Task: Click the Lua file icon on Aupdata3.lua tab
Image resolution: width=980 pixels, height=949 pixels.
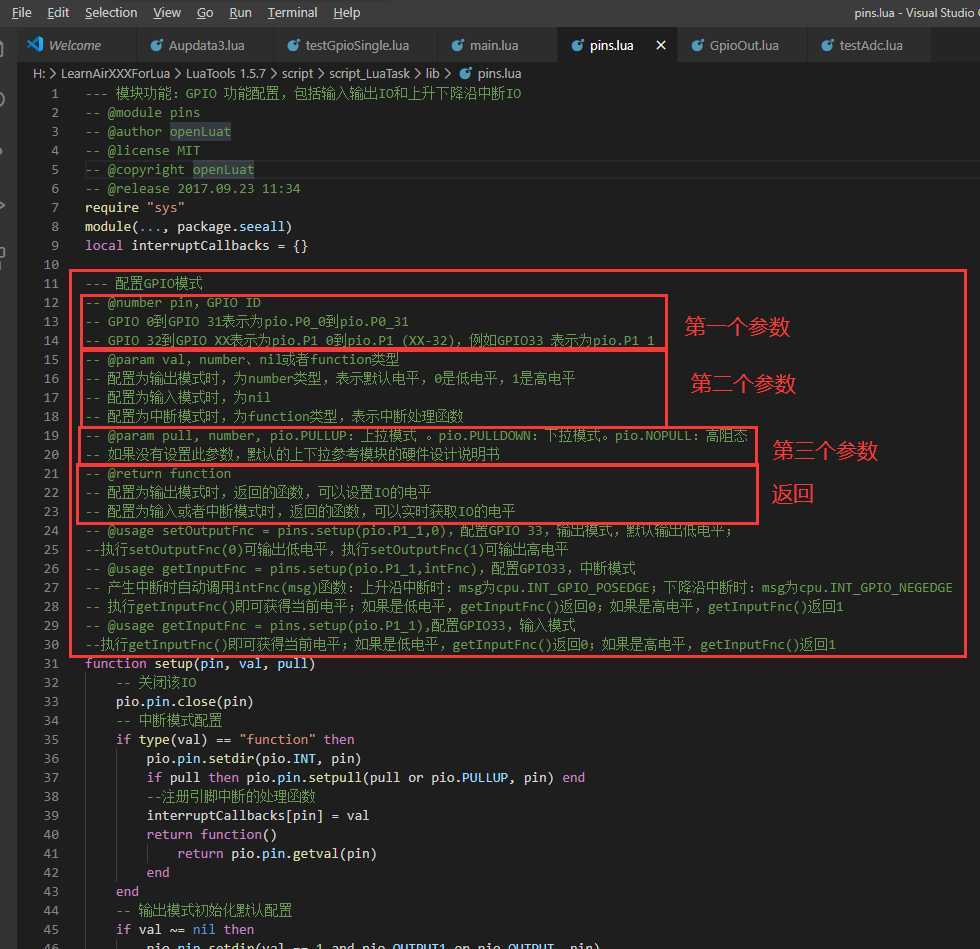Action: pos(156,45)
